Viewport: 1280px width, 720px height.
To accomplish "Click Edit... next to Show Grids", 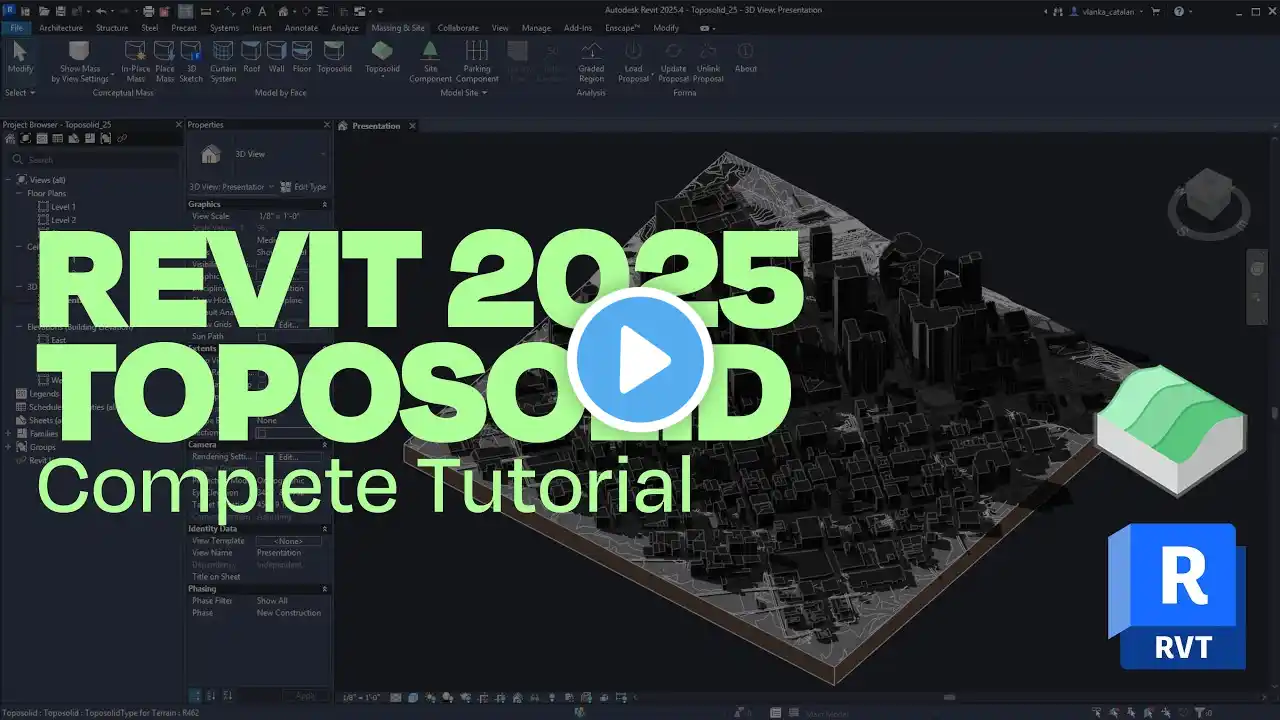I will 289,325.
